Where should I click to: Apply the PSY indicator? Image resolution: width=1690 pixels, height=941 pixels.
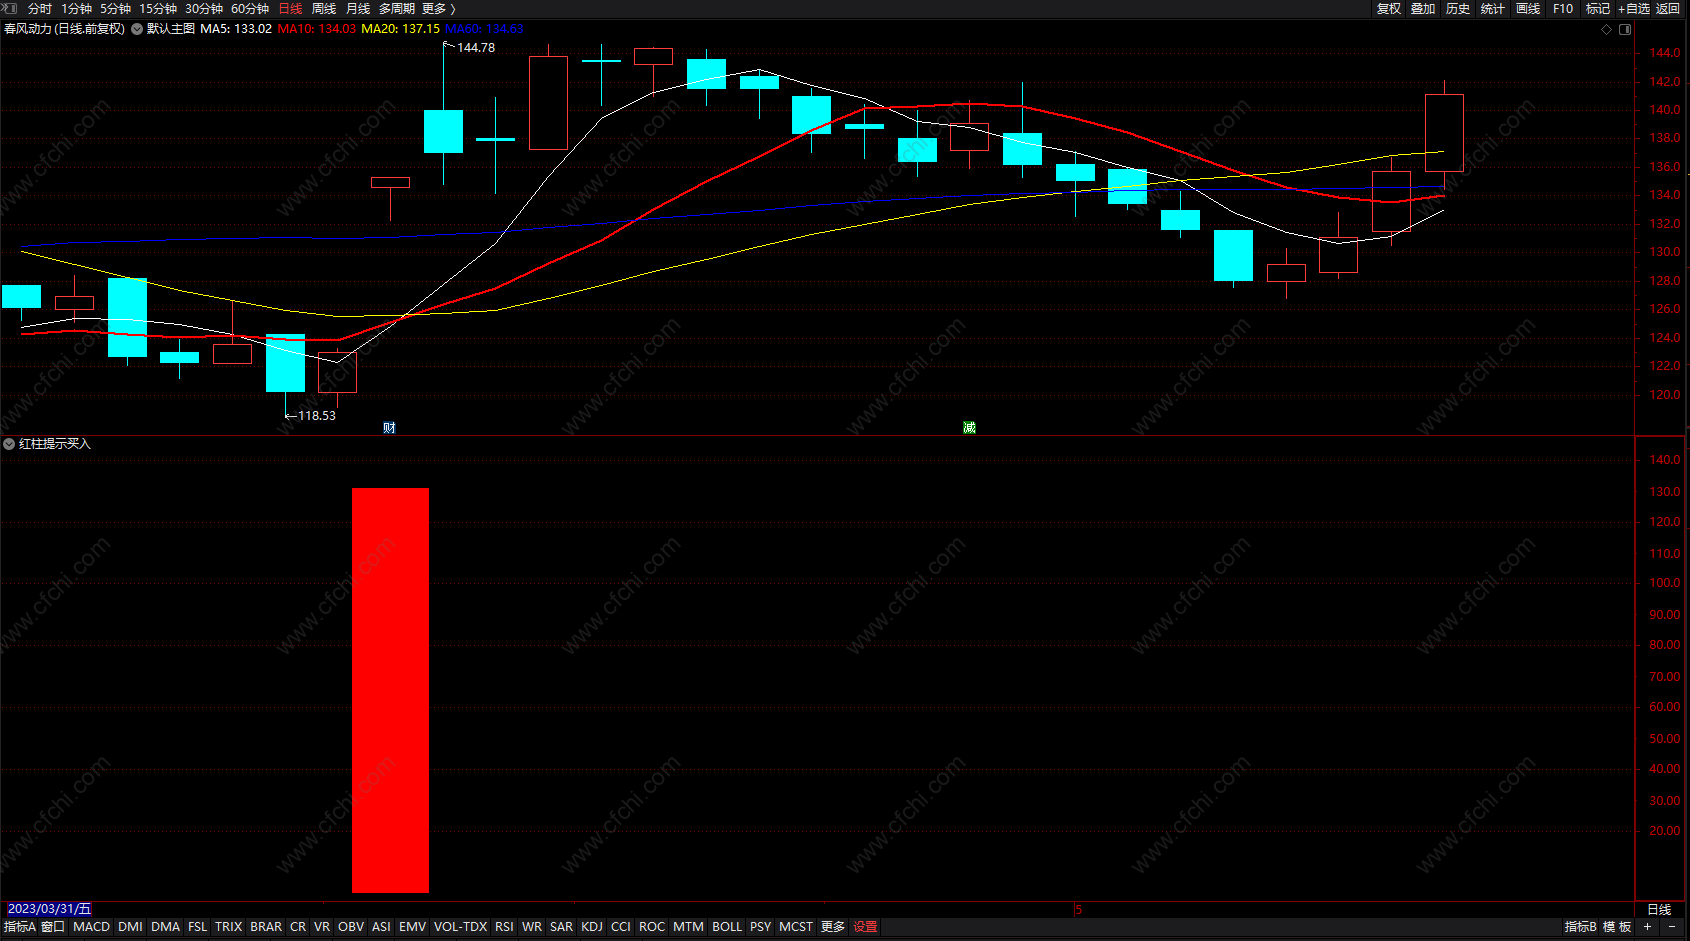pyautogui.click(x=761, y=927)
